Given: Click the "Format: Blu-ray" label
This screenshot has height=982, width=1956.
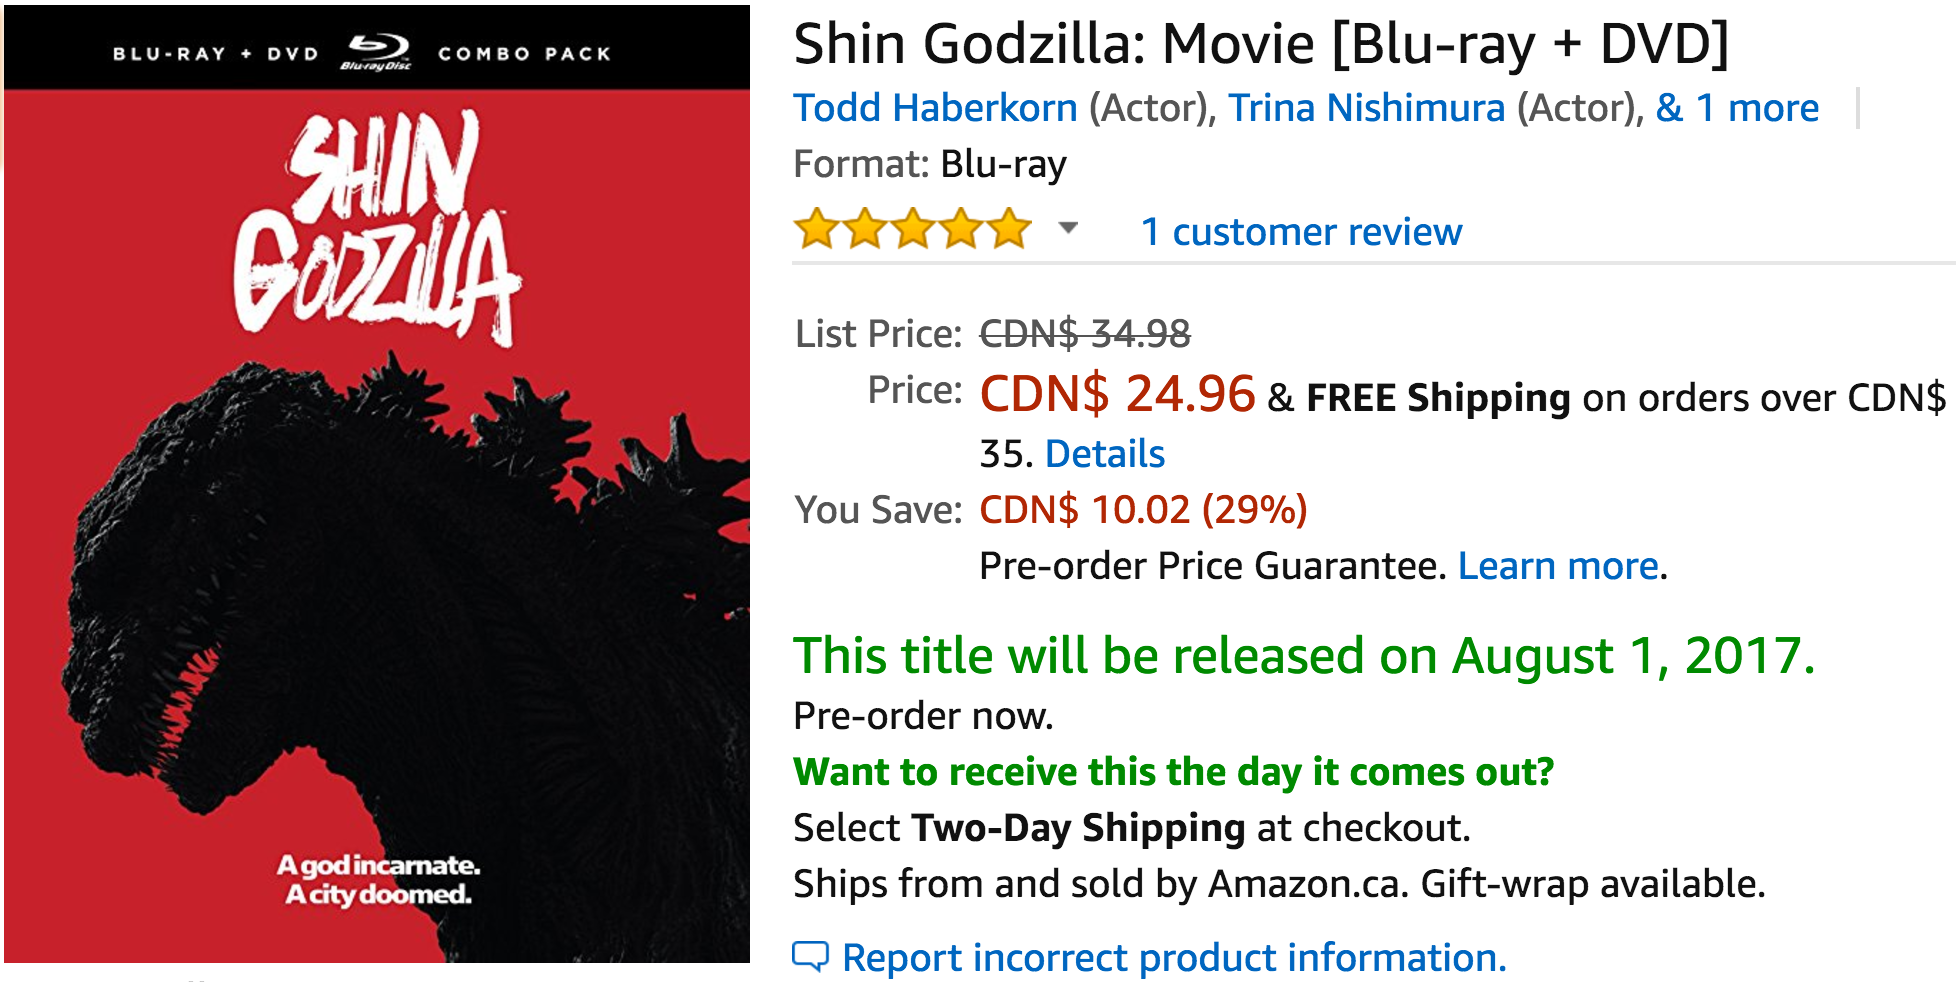Looking at the screenshot, I should [930, 164].
